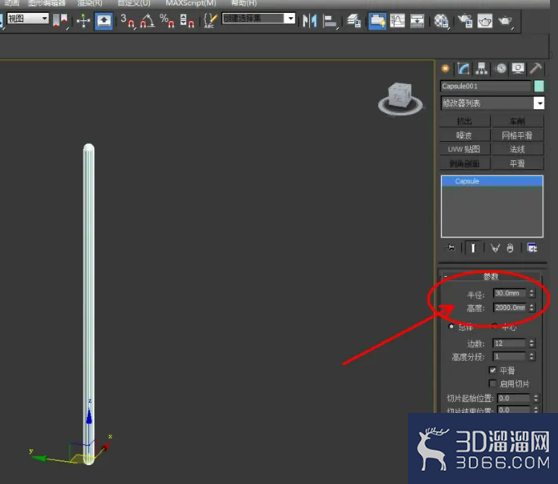Click Make Unique icon below stack
This screenshot has width=558, height=484.
(x=495, y=248)
